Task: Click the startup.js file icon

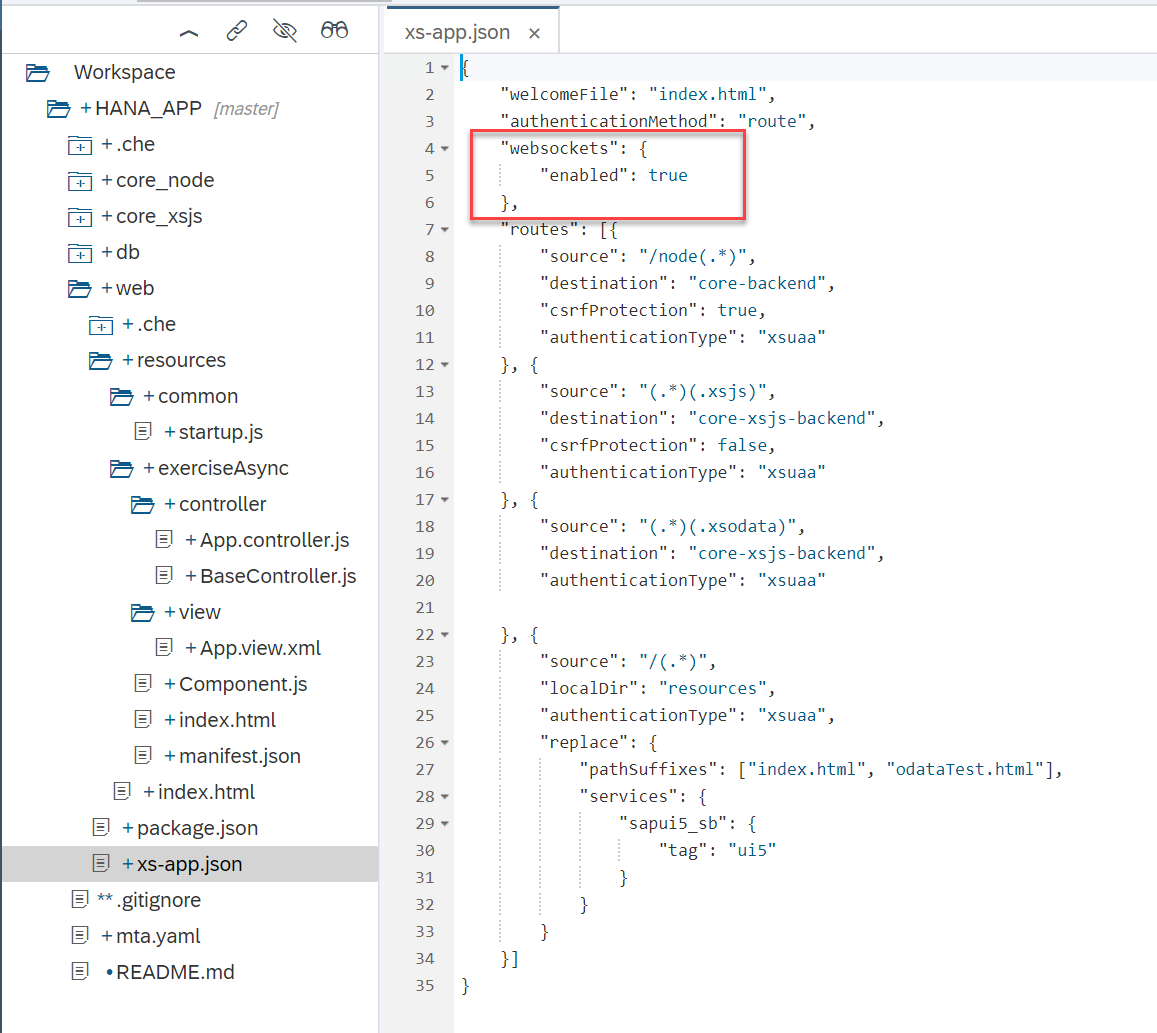Action: click(143, 432)
